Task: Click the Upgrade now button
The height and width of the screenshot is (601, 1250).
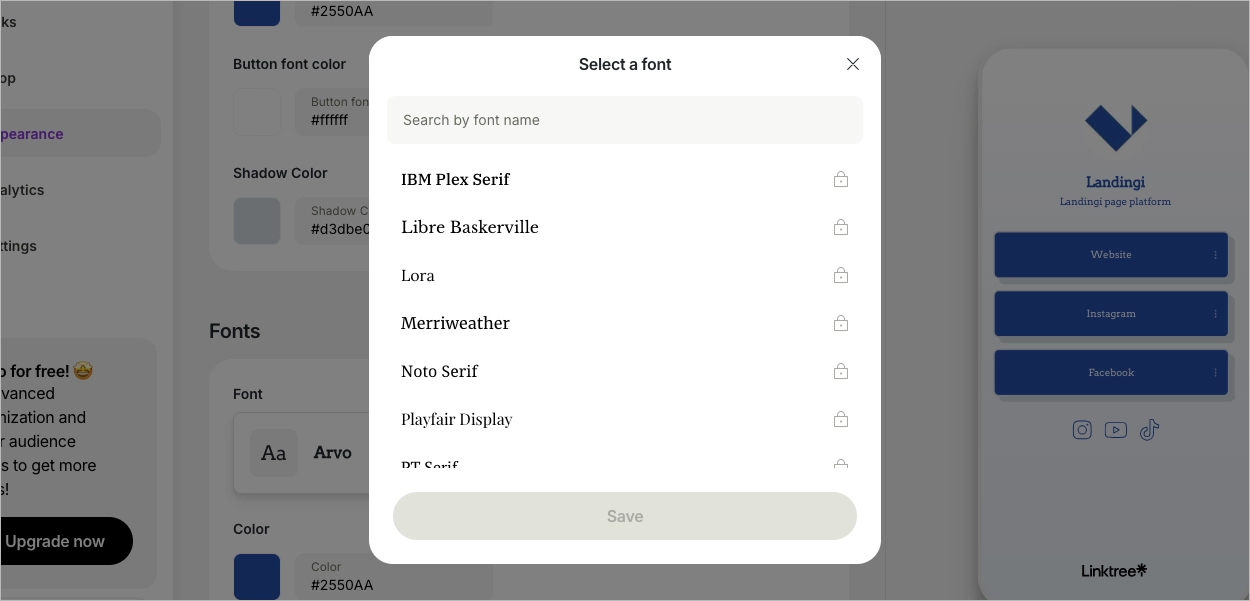Action: click(x=53, y=540)
